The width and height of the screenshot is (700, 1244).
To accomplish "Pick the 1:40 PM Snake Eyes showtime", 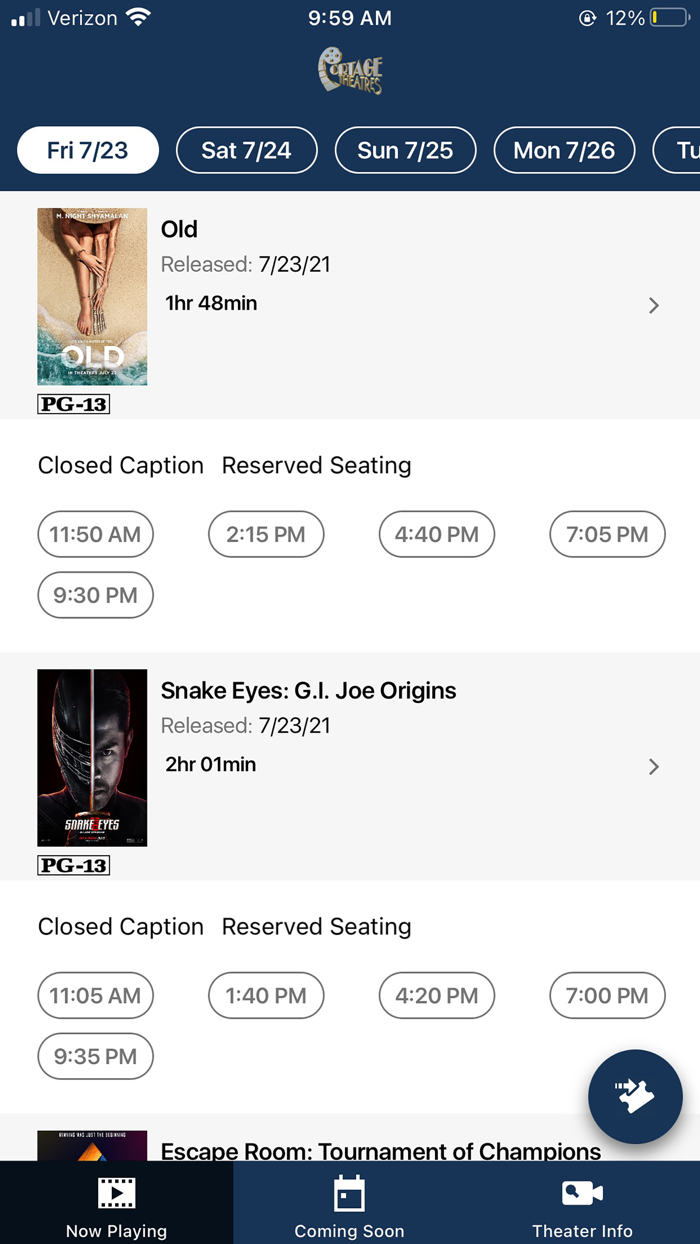I will pyautogui.click(x=266, y=995).
